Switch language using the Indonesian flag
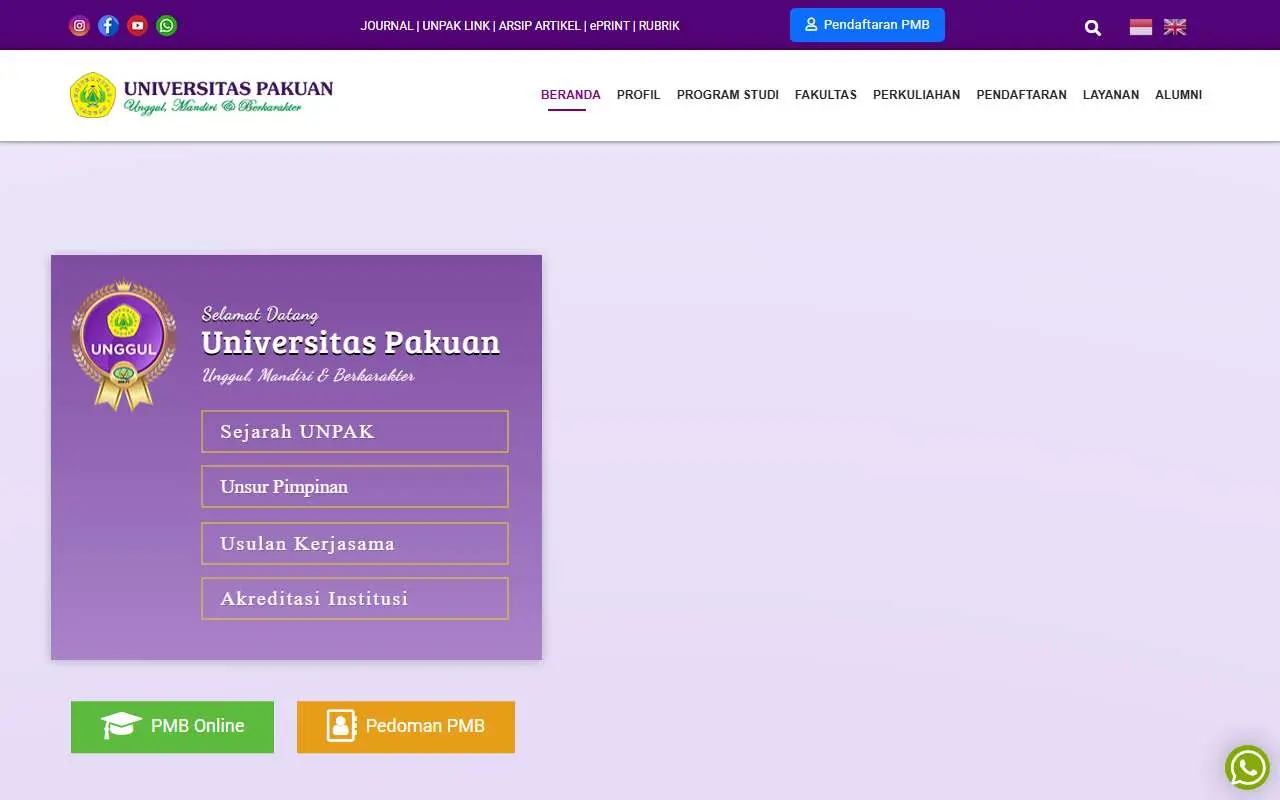 [1141, 27]
